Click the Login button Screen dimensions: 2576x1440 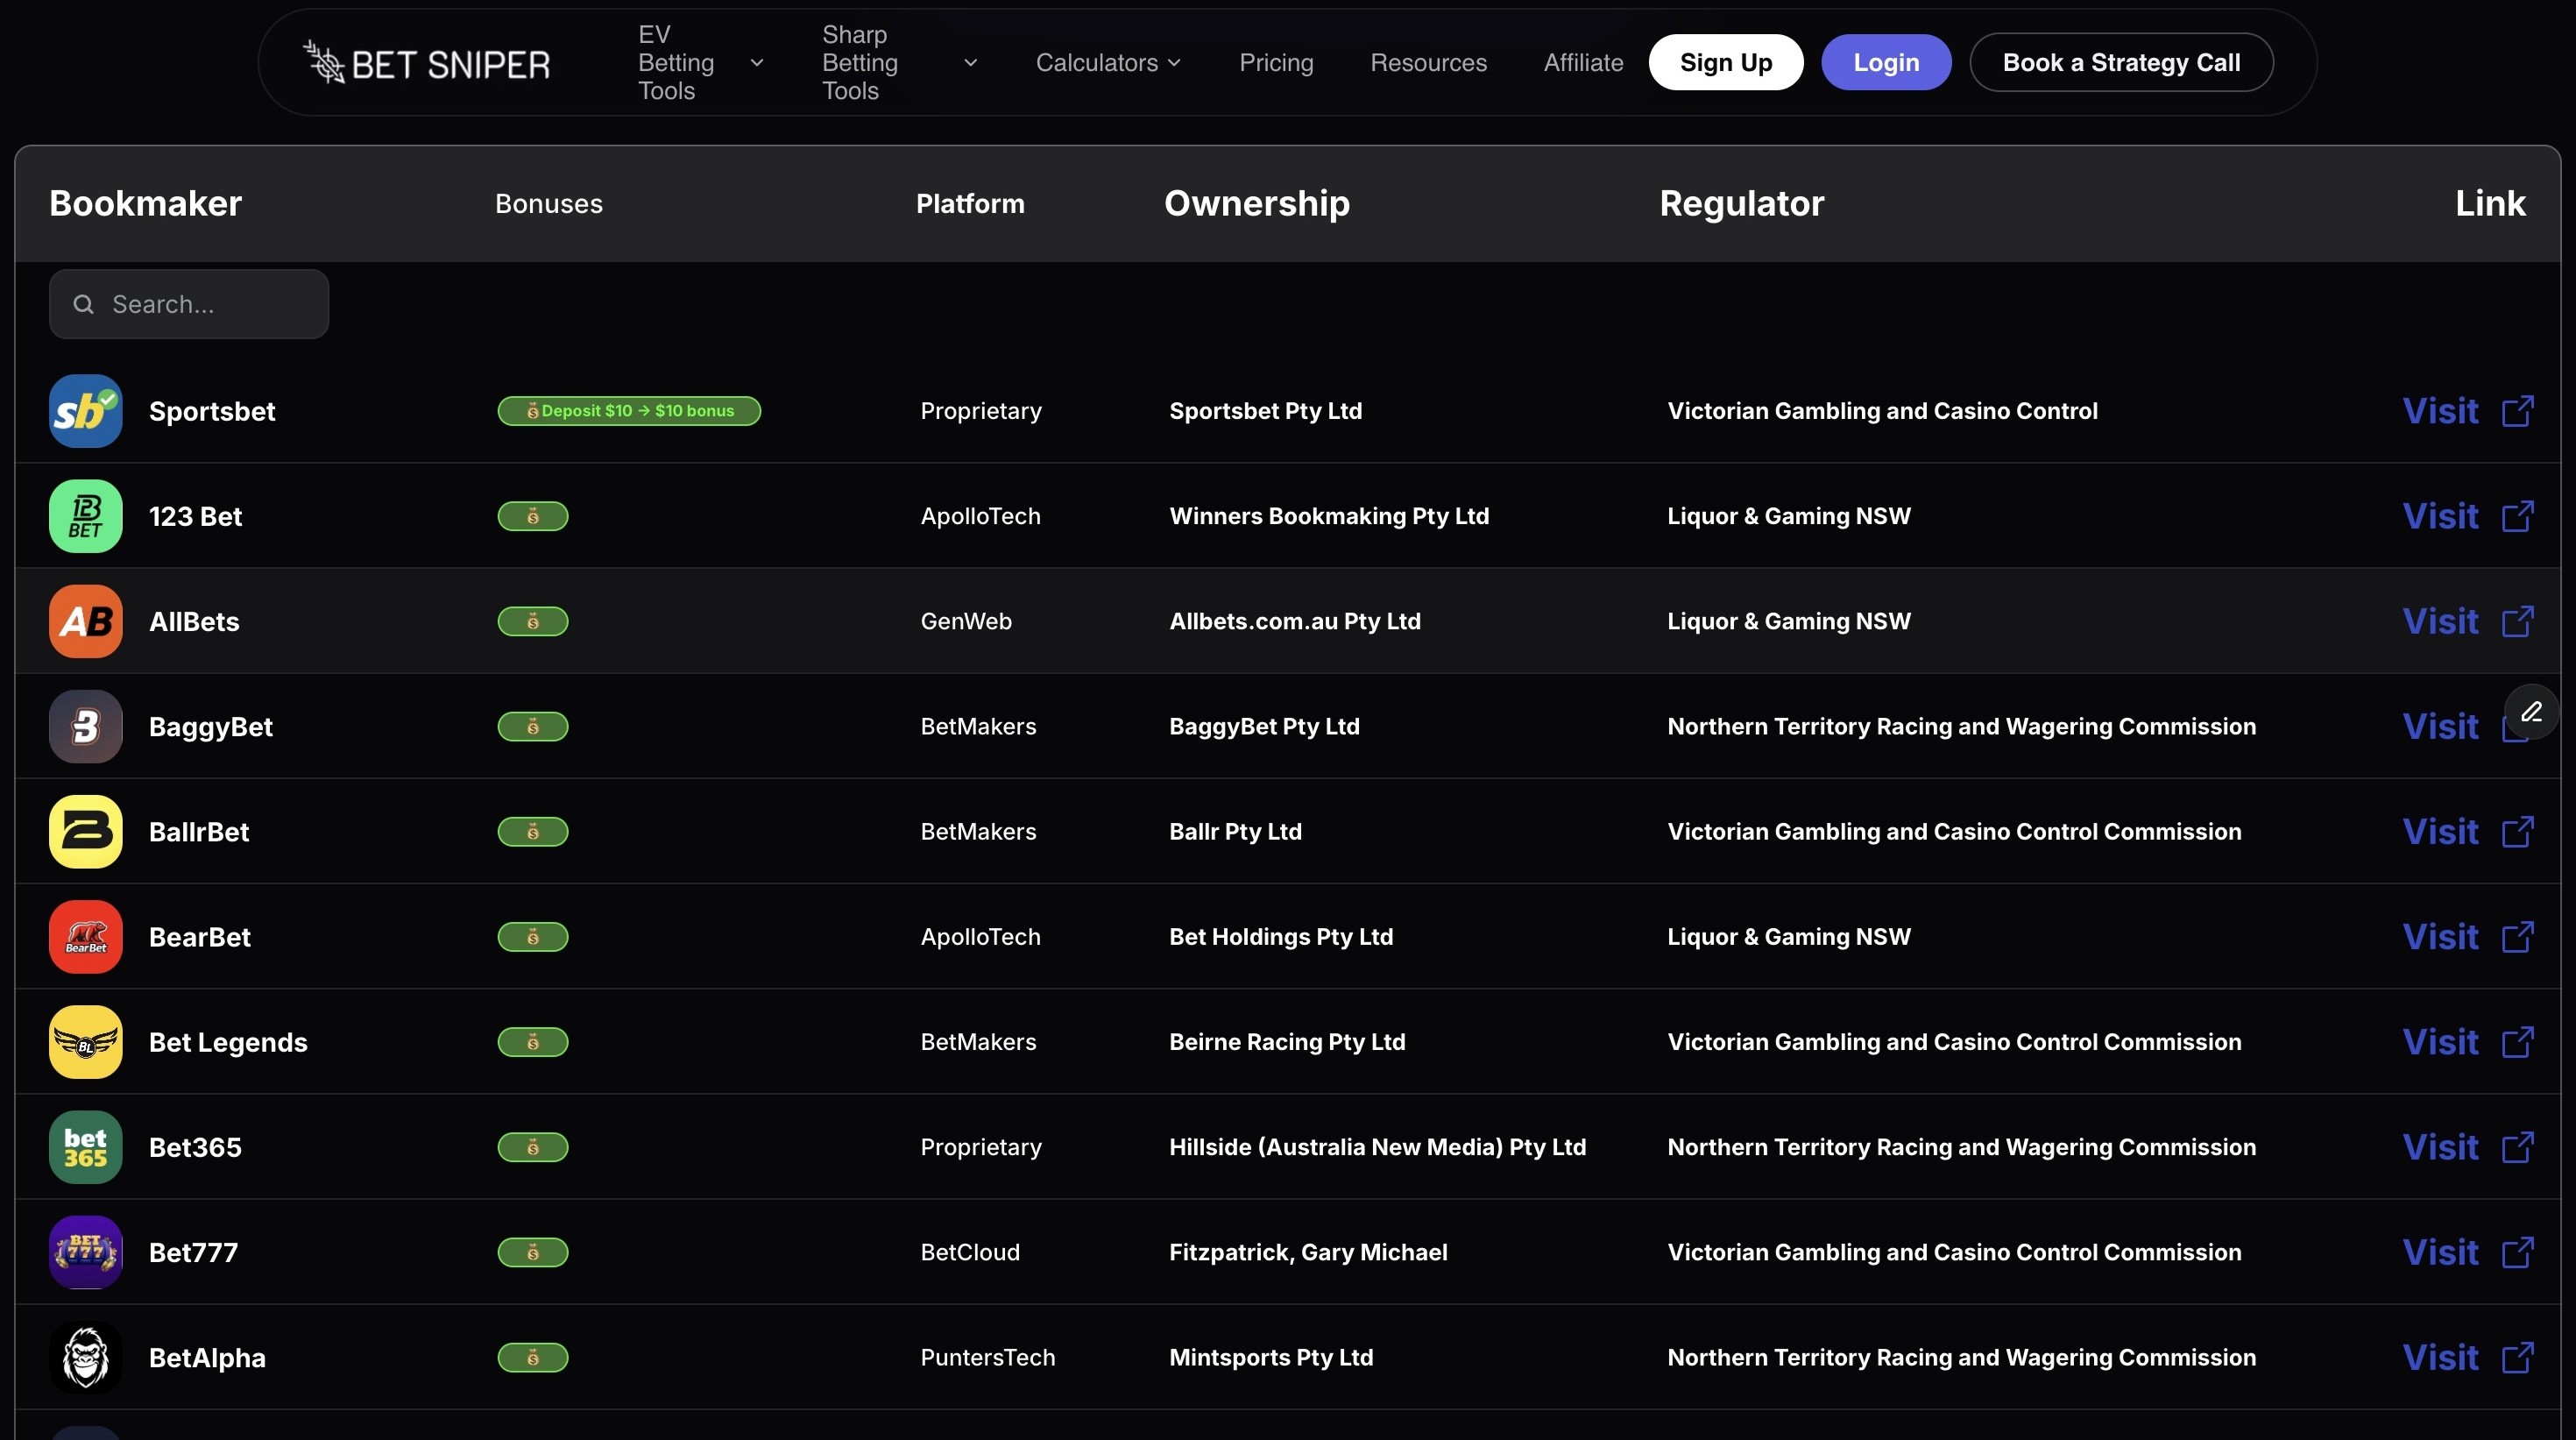1886,62
